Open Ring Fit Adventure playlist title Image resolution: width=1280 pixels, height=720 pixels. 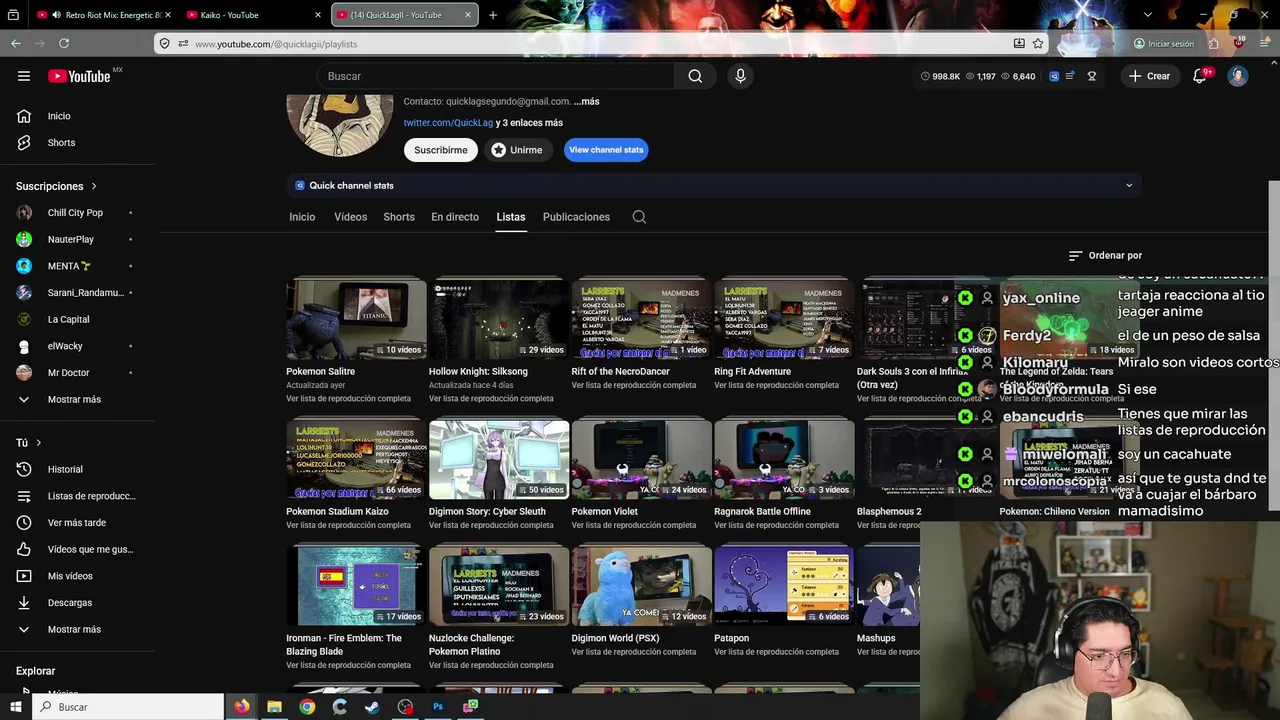(752, 371)
